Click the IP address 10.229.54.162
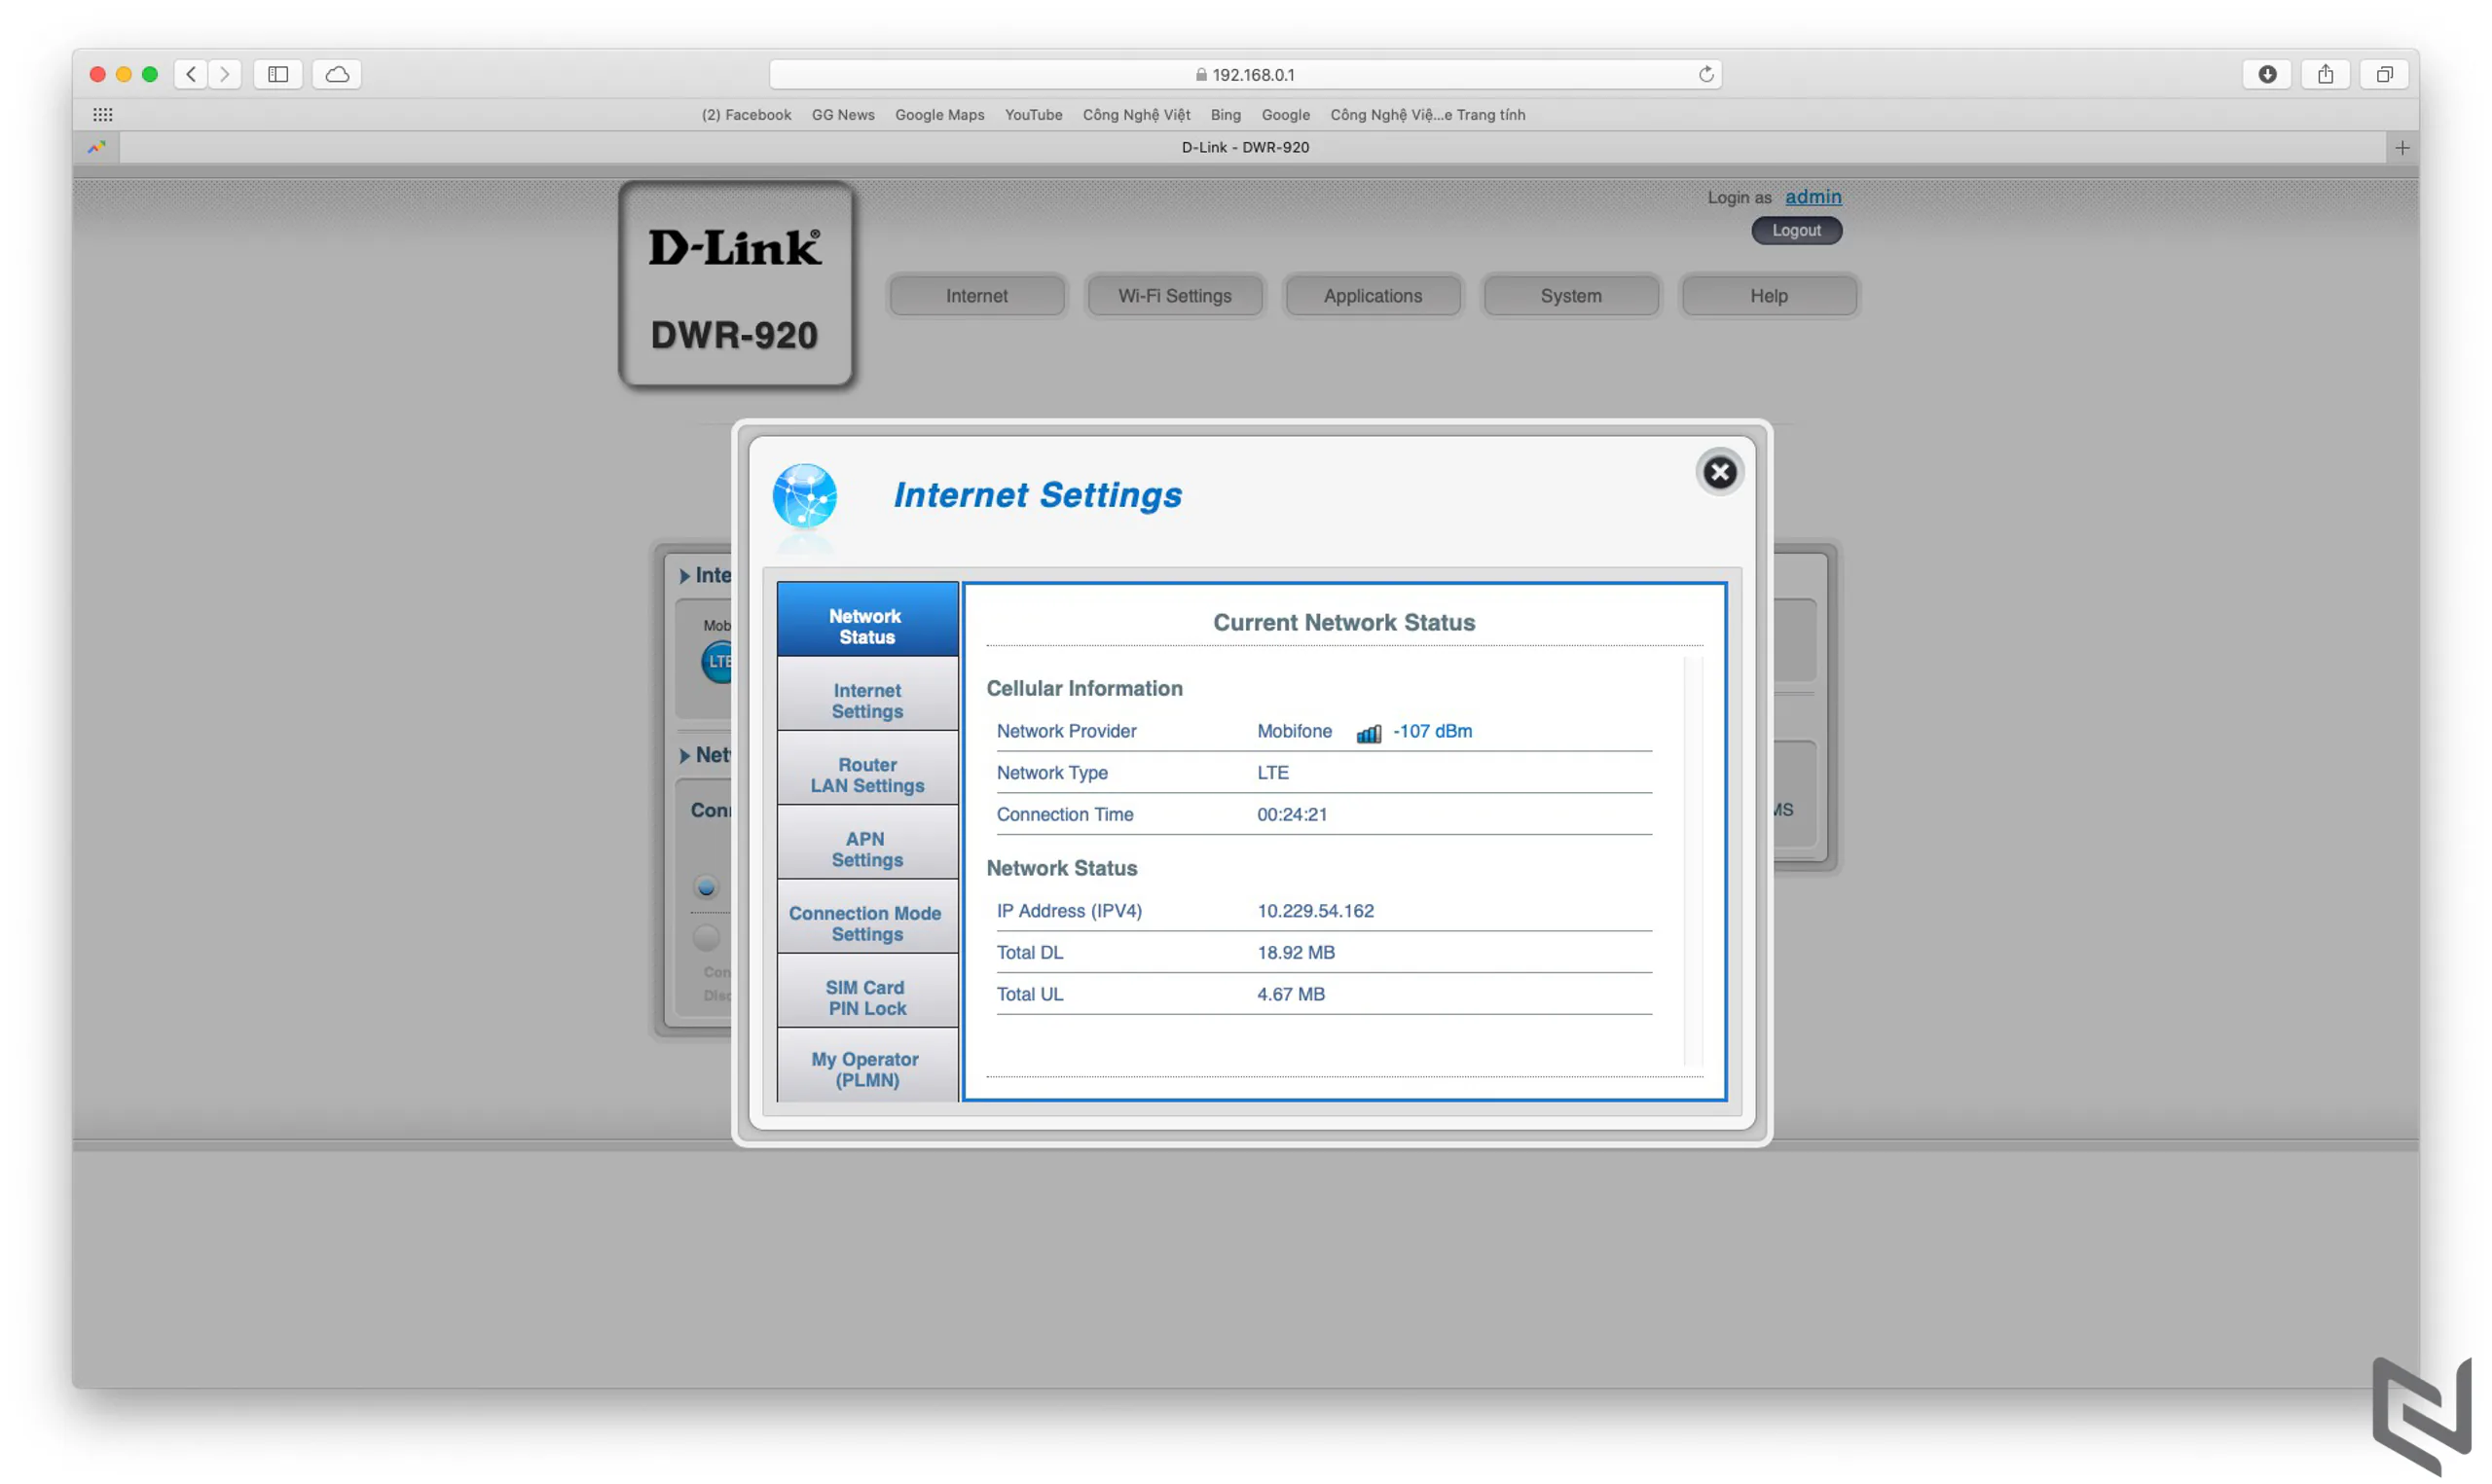2492x1484 pixels. tap(1315, 911)
